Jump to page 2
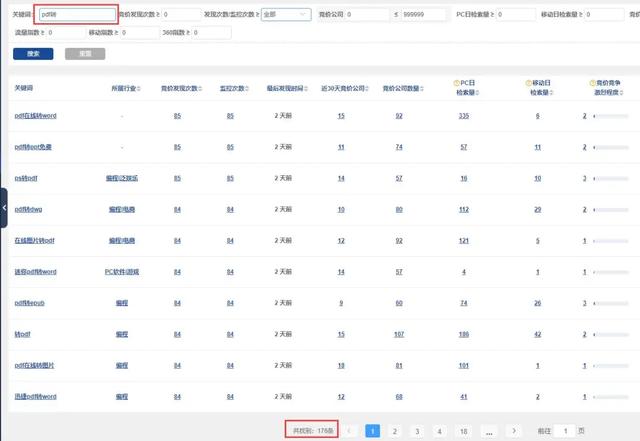This screenshot has width=640, height=441. (394, 430)
